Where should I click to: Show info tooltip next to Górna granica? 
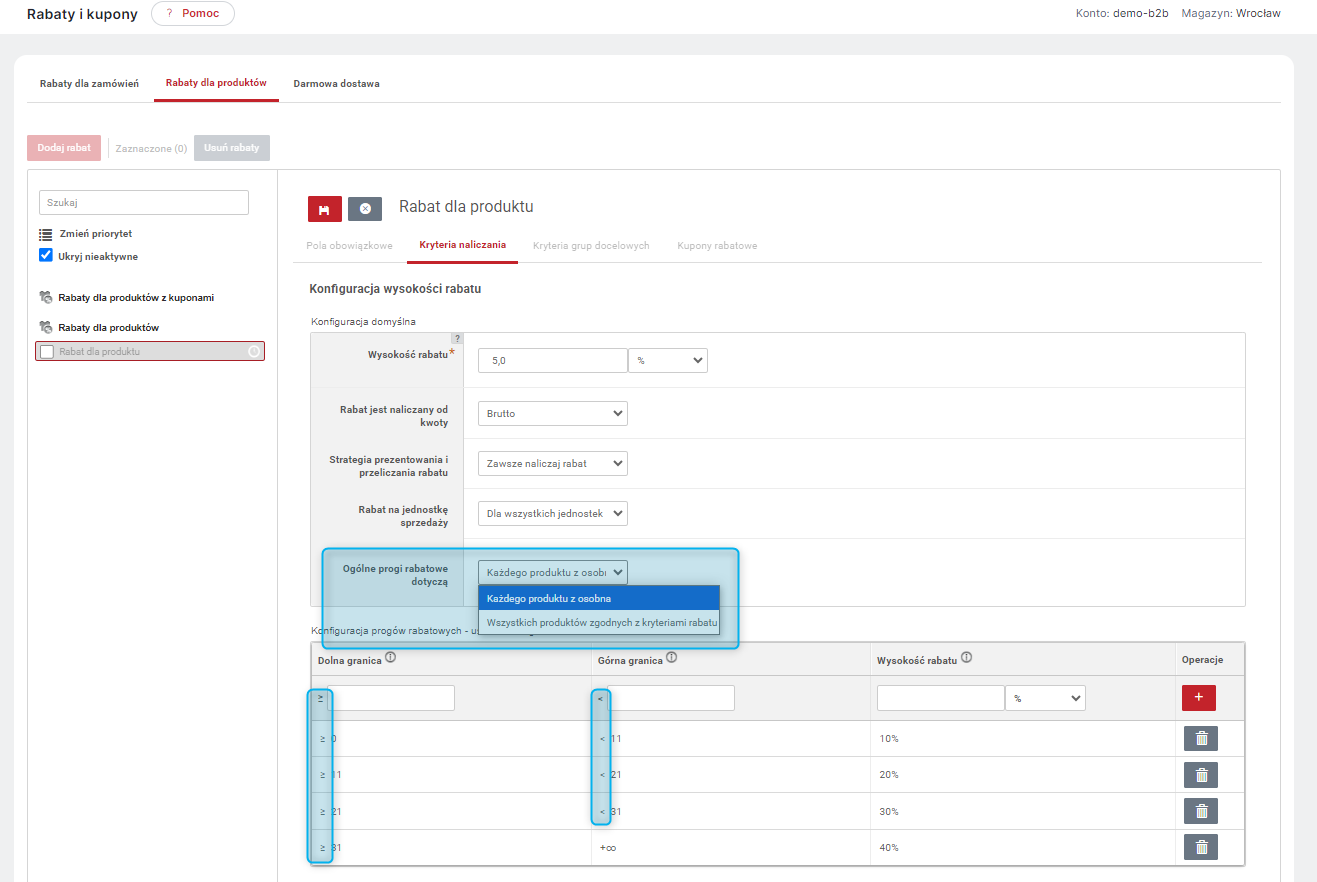[672, 658]
